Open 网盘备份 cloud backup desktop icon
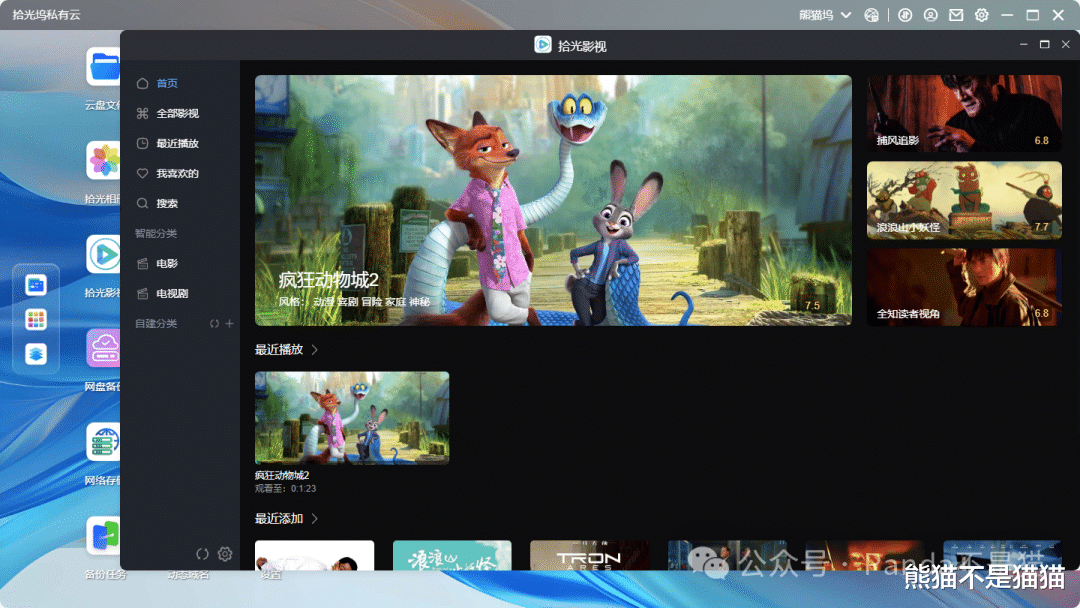The width and height of the screenshot is (1080, 608). (x=103, y=348)
